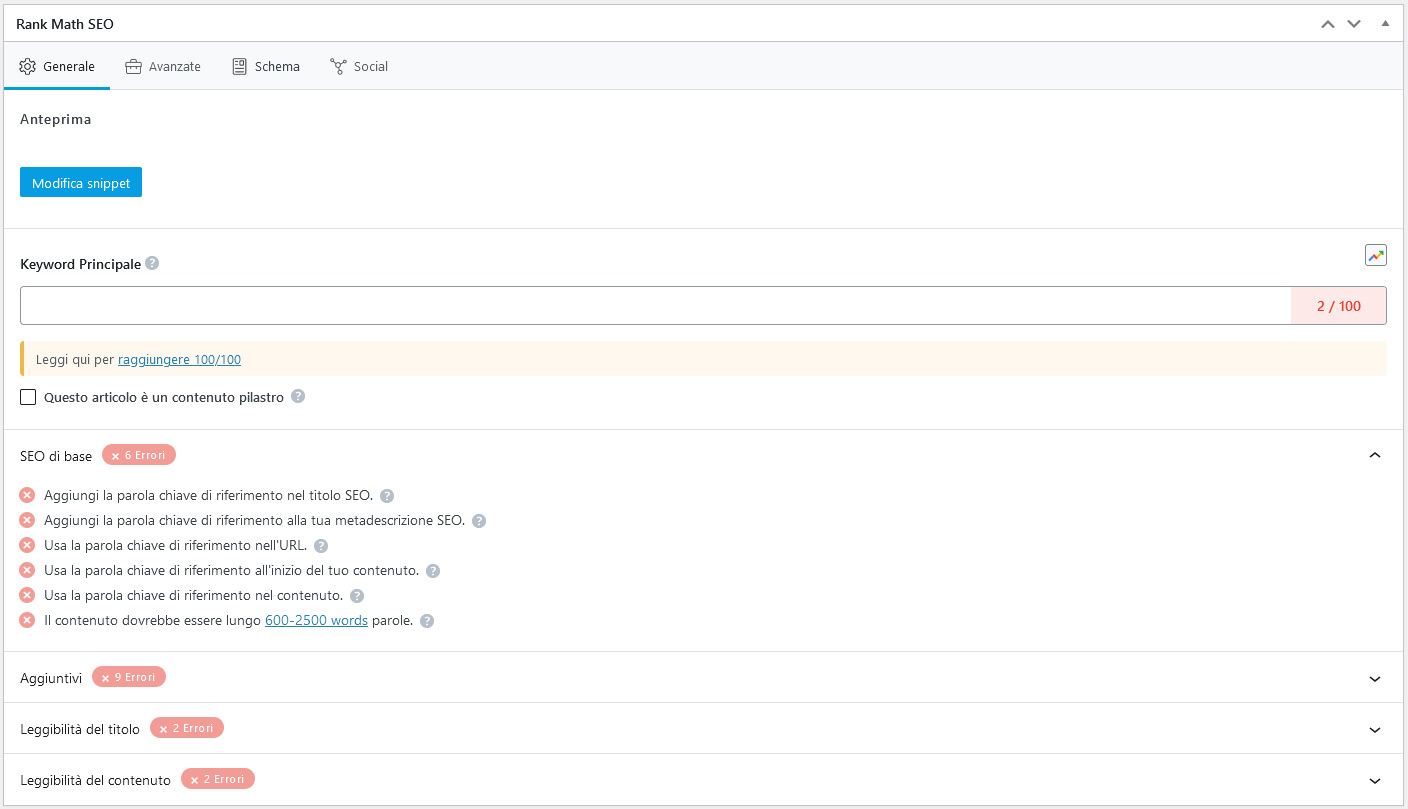Click the Modifica snippet button
This screenshot has width=1408, height=809.
[81, 182]
